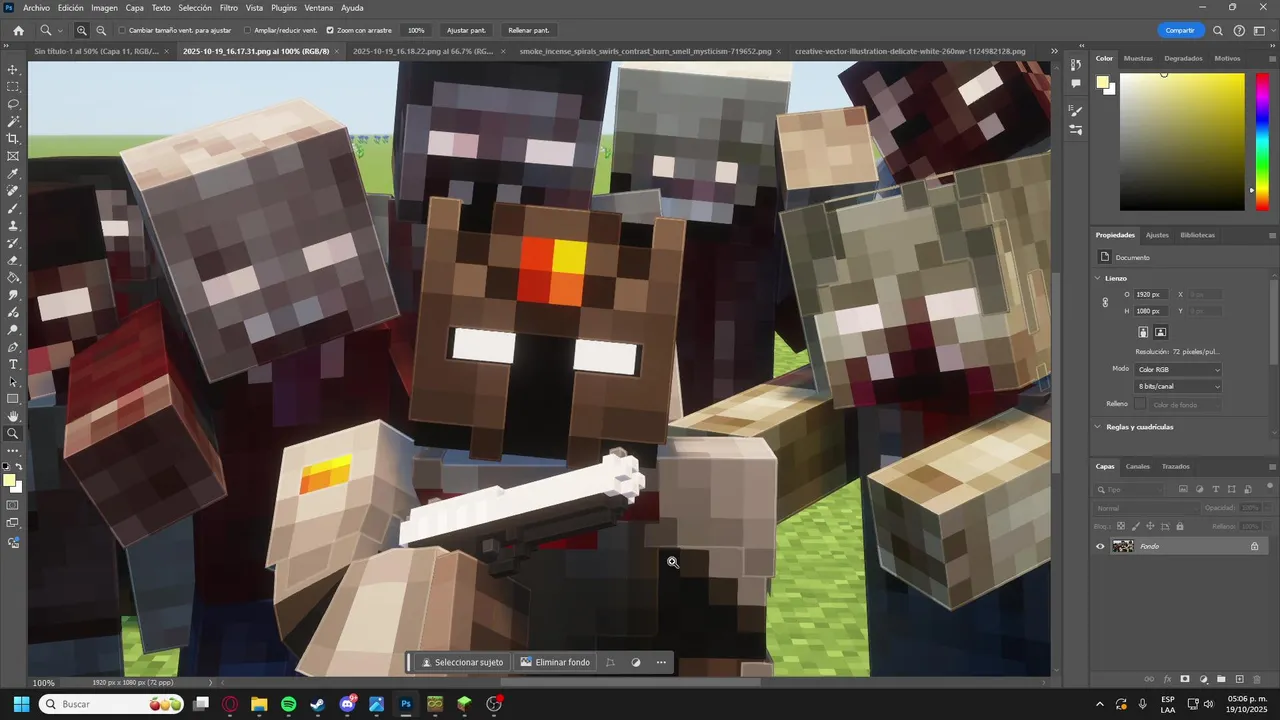Image resolution: width=1280 pixels, height=720 pixels.
Task: Click the foreground color swatch in toolbox
Action: point(10,482)
